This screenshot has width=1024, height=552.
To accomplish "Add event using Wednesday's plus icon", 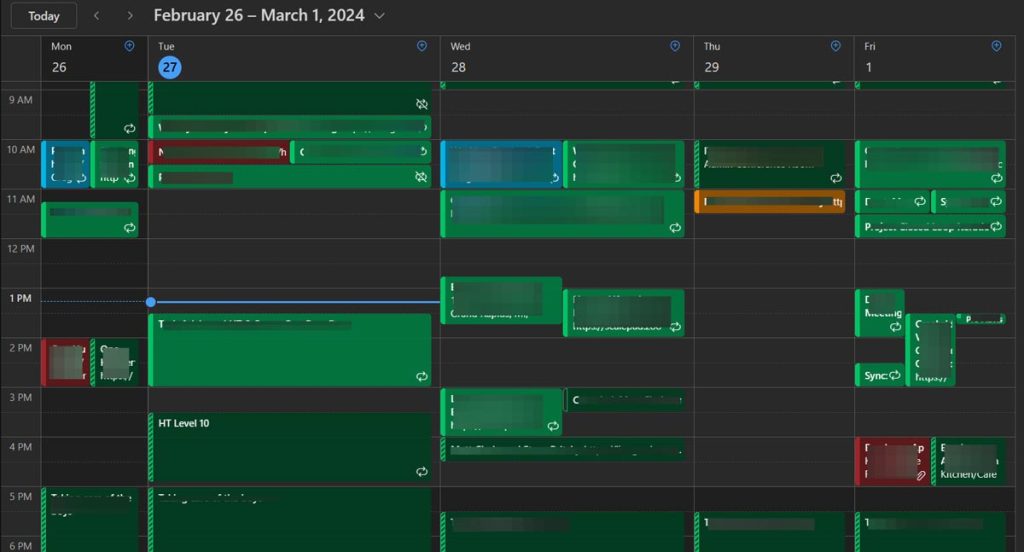I will click(675, 46).
